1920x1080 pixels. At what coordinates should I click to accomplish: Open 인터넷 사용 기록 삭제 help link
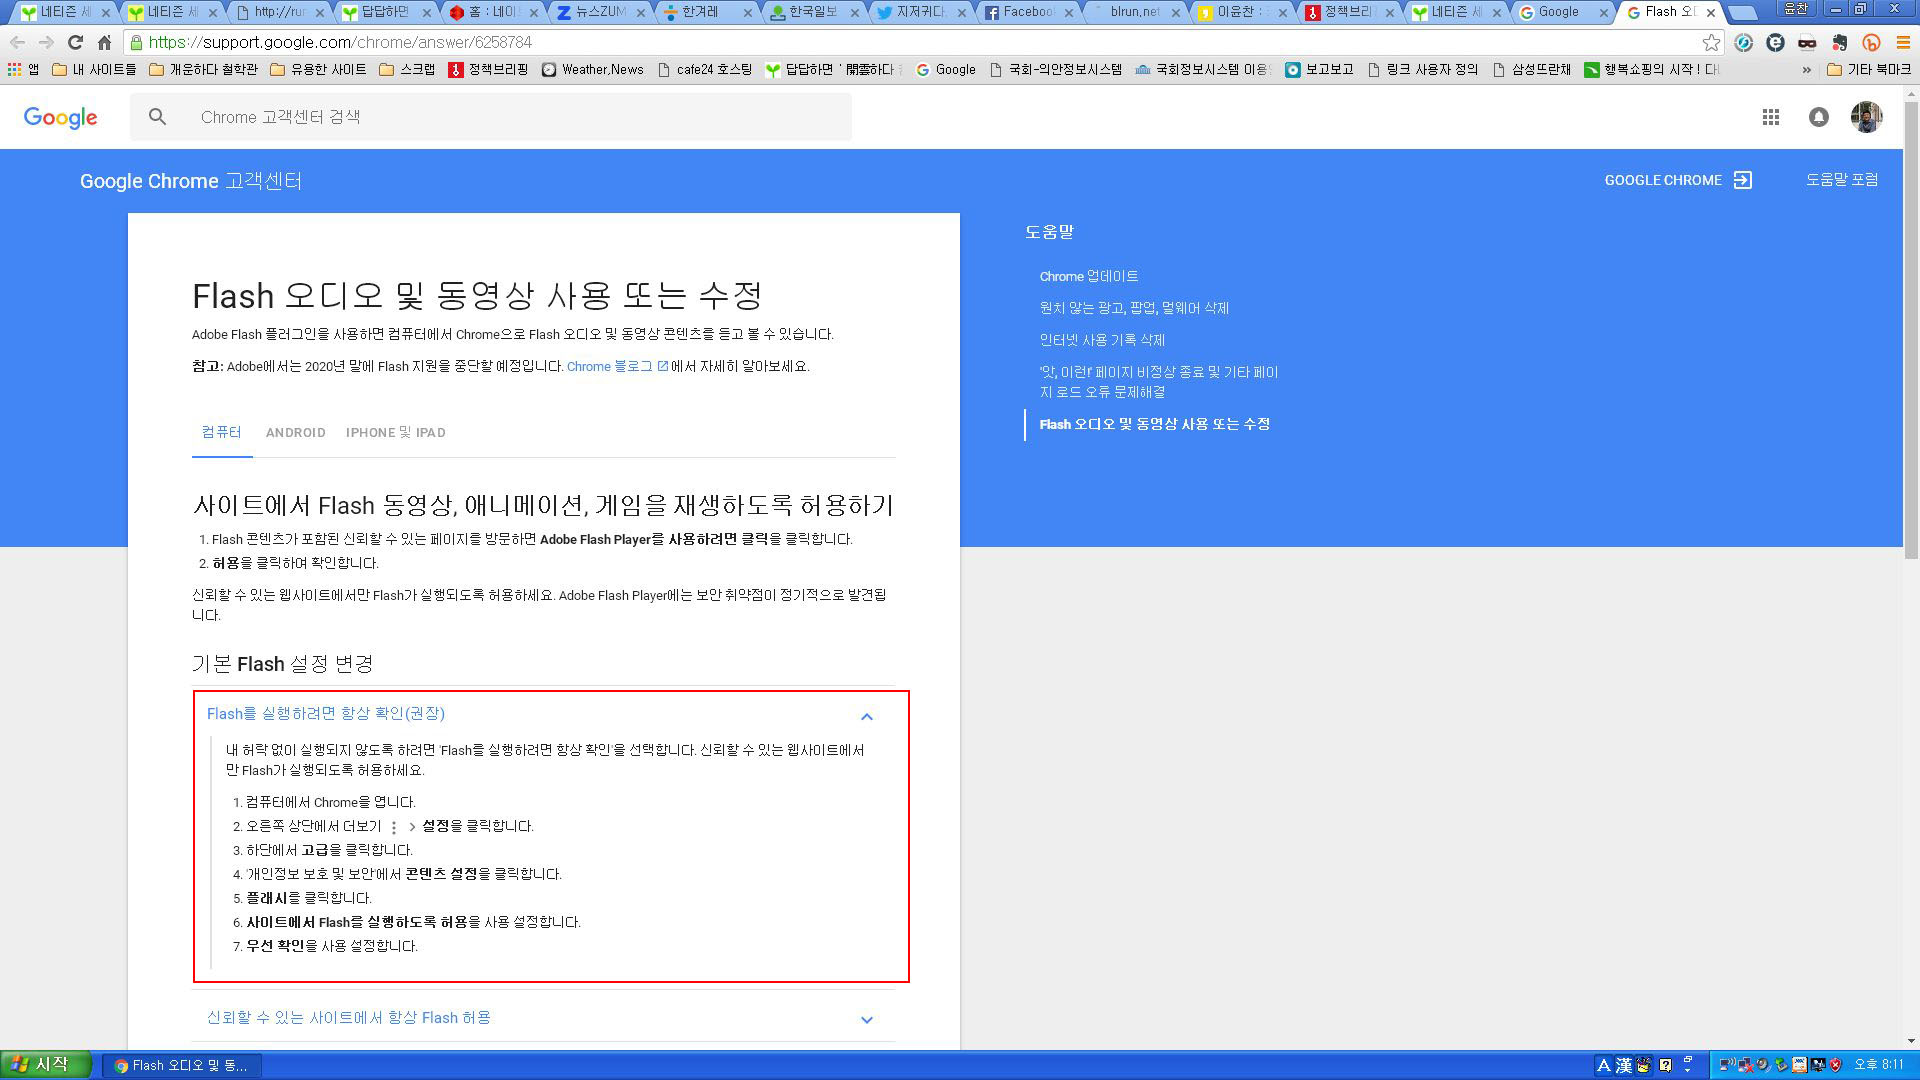coord(1102,341)
